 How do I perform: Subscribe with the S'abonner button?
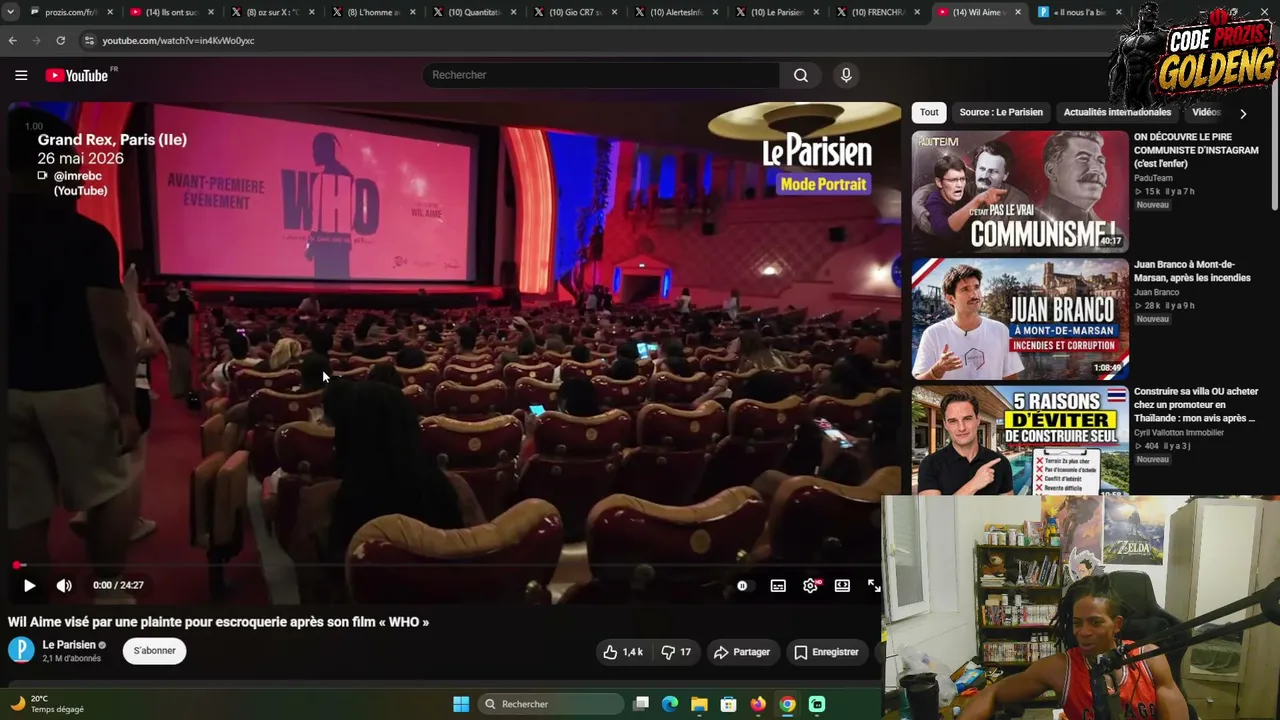tap(154, 651)
